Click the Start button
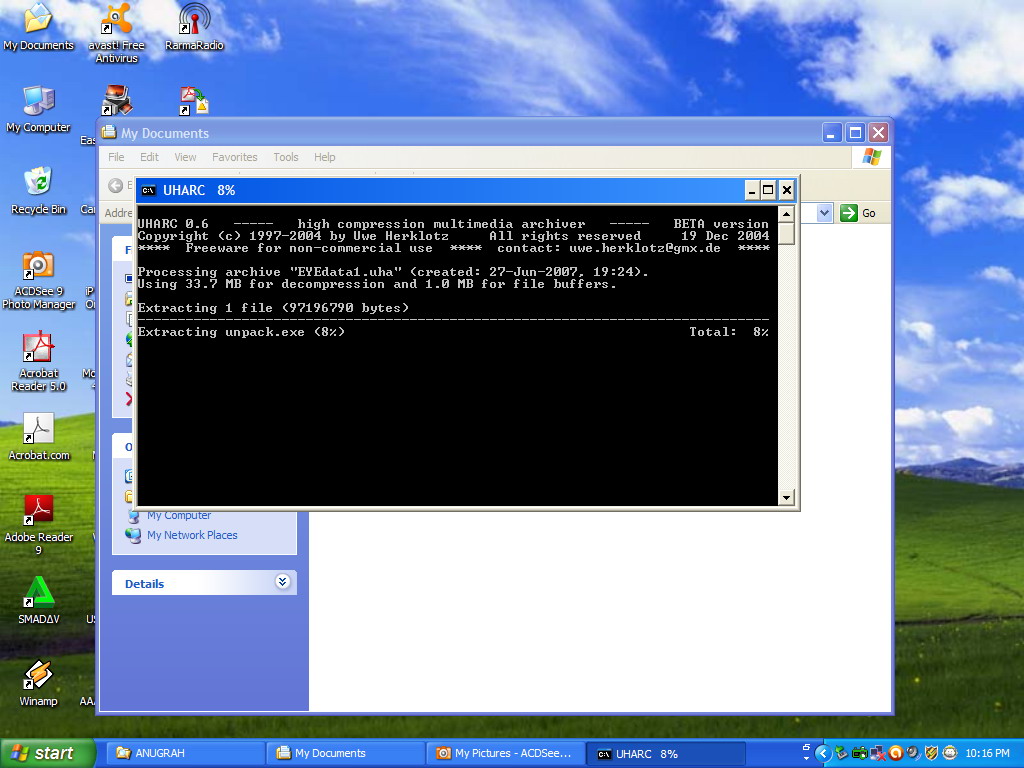The width and height of the screenshot is (1024, 768). pyautogui.click(x=47, y=753)
